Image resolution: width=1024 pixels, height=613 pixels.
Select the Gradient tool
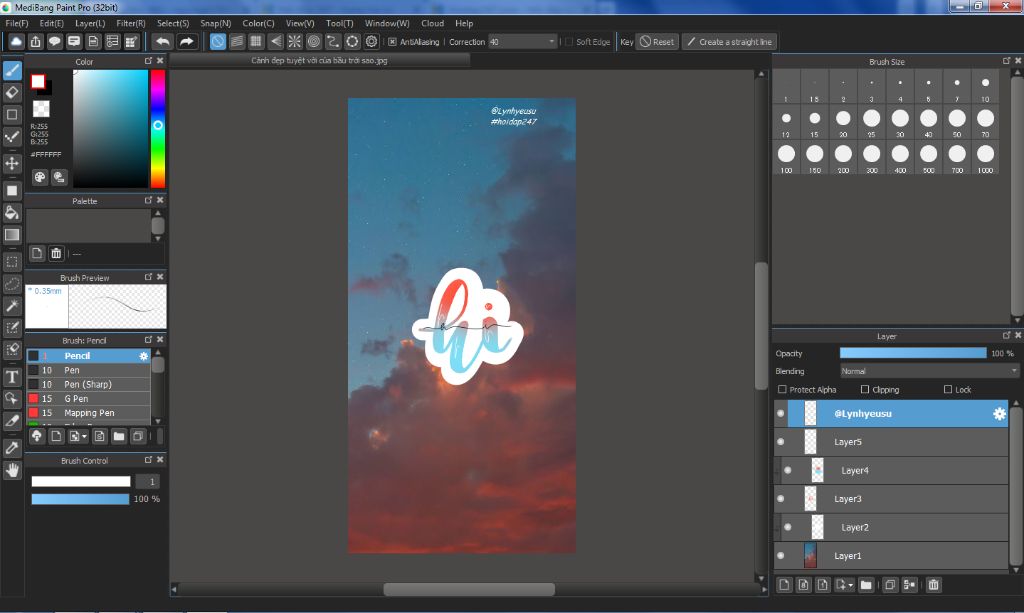(12, 235)
